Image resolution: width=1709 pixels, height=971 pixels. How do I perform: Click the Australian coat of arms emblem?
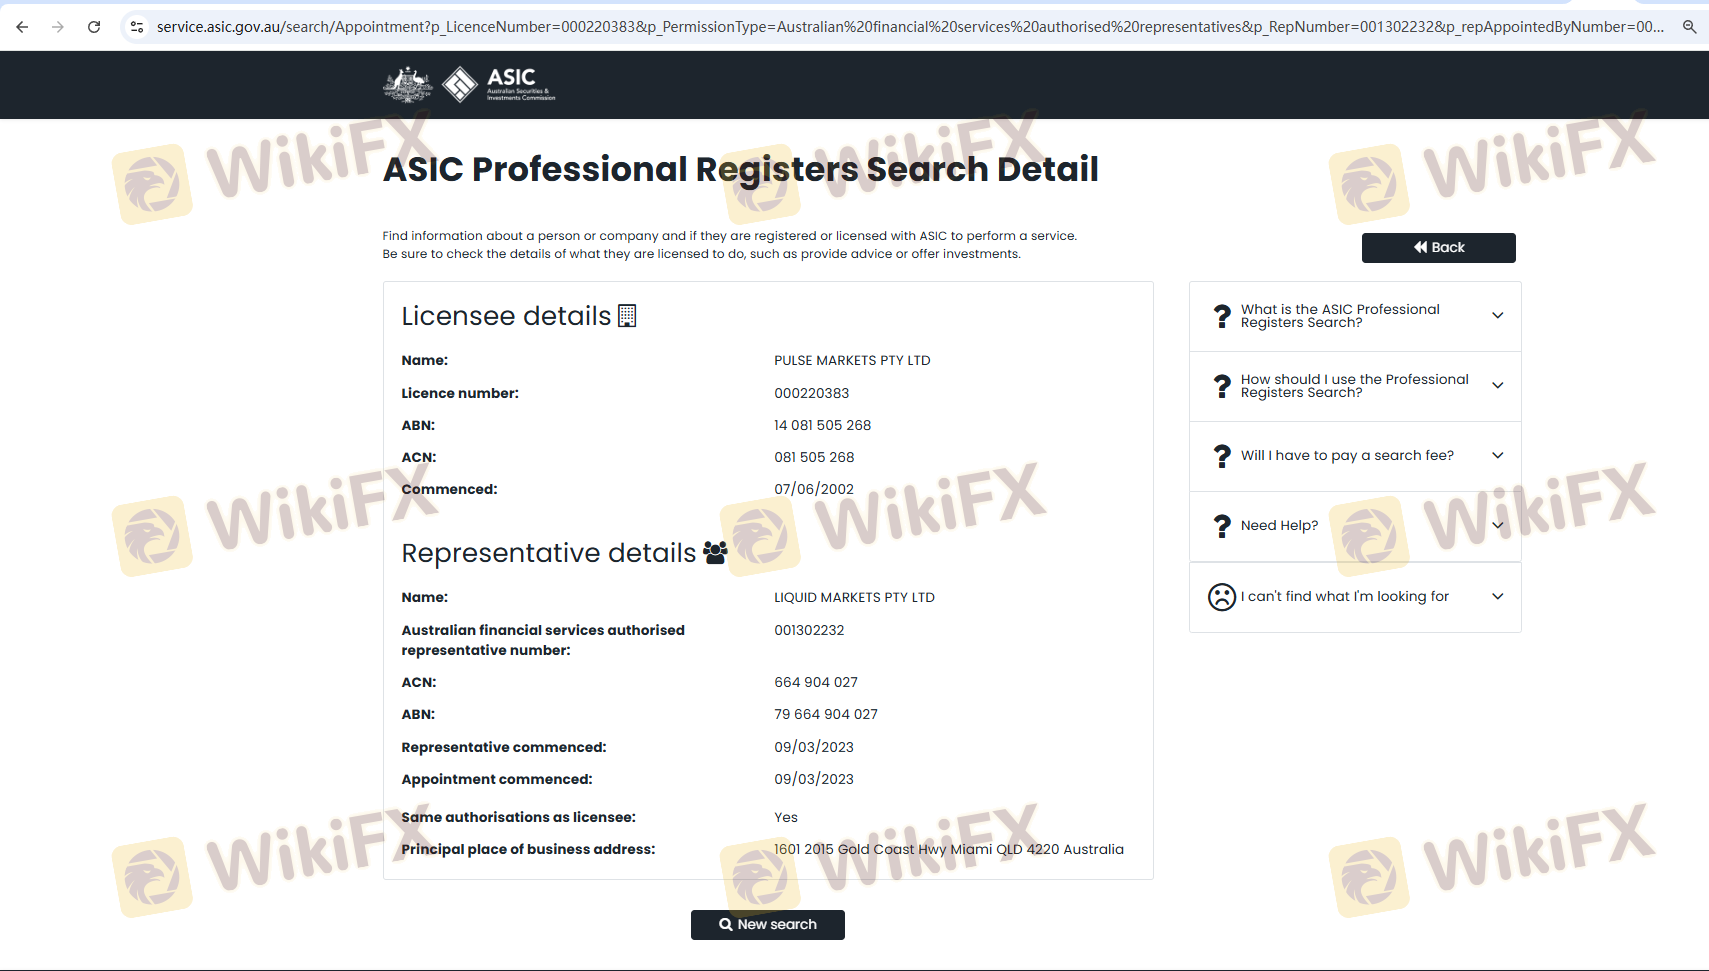[407, 85]
